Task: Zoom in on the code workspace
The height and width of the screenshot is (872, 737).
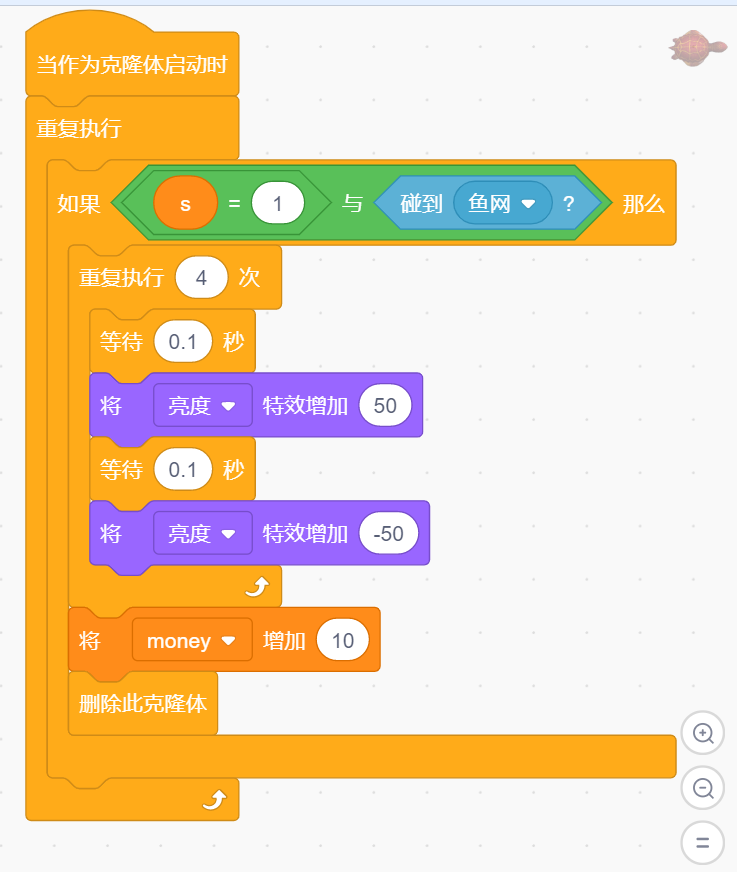Action: [703, 733]
